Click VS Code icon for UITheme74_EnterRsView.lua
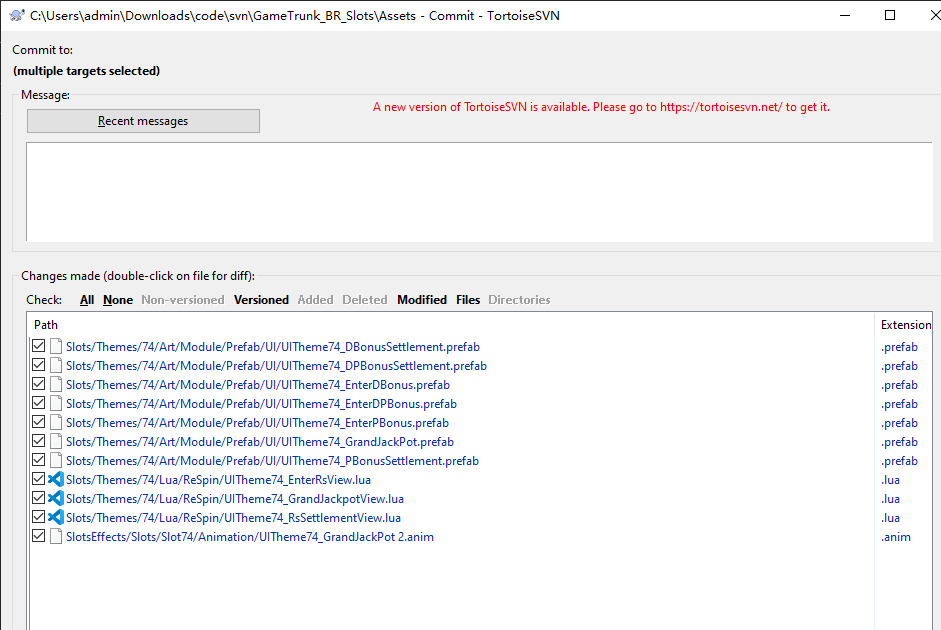 click(56, 480)
